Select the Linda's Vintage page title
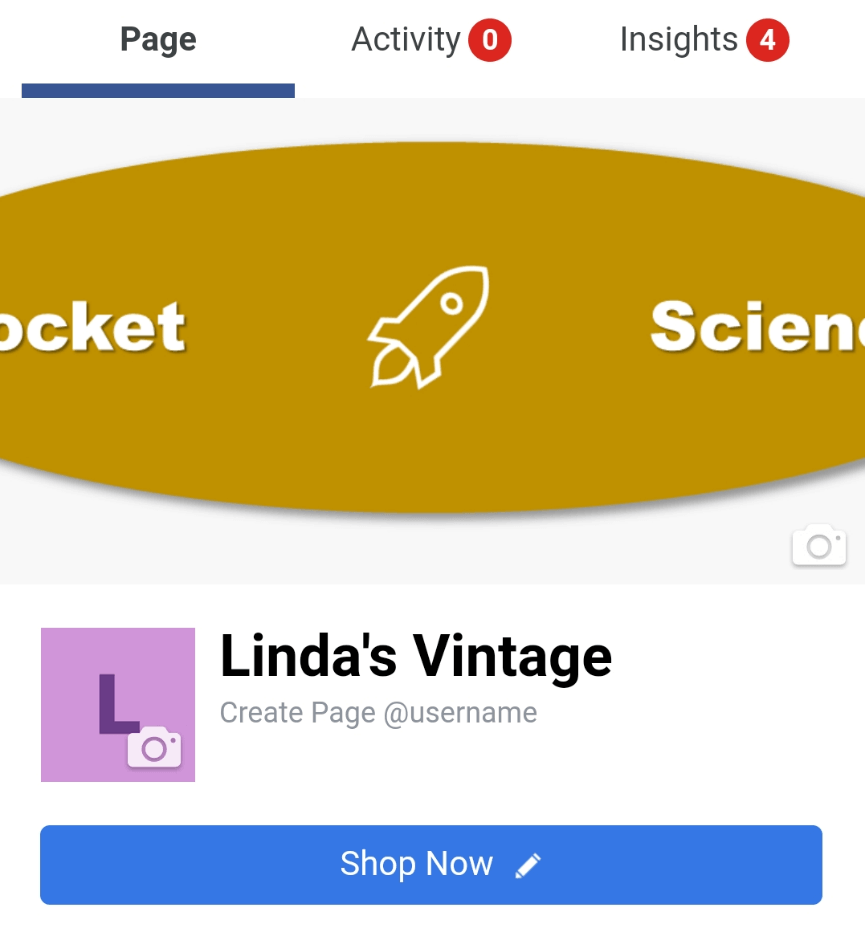 pos(415,656)
